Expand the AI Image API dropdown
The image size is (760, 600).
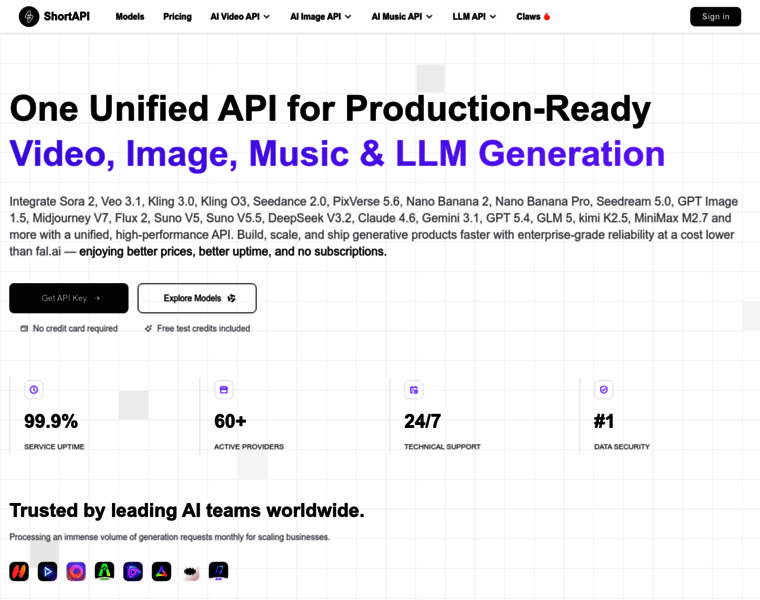click(x=320, y=16)
